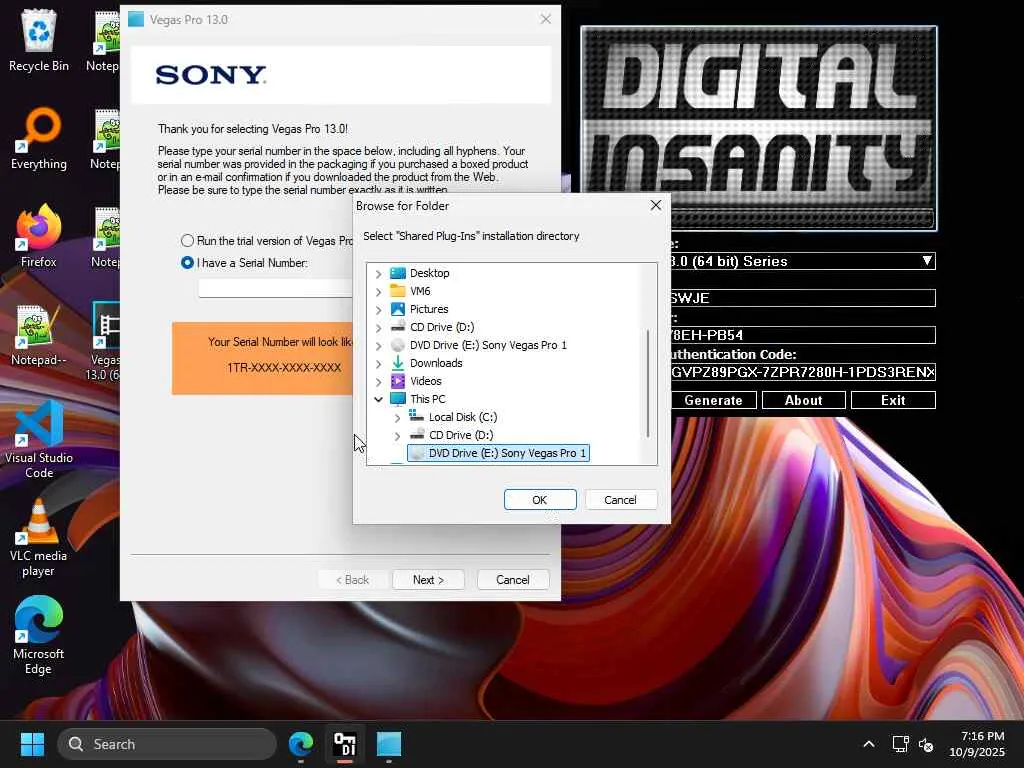Select the Pictures folder icon
The image size is (1024, 768).
(398, 309)
